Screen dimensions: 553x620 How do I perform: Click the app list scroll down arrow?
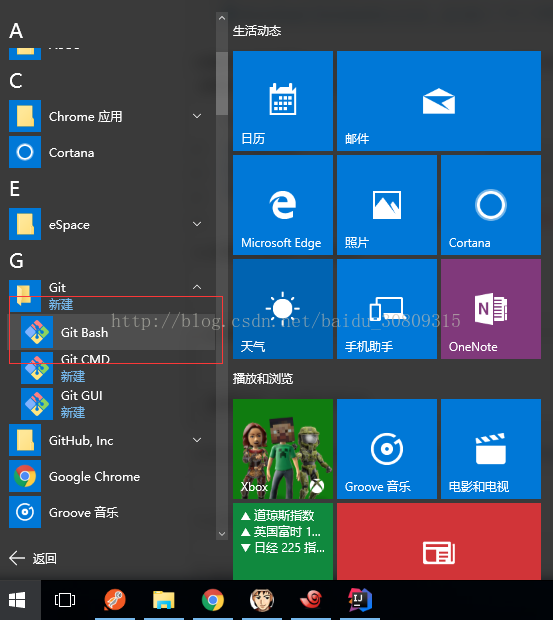pyautogui.click(x=222, y=534)
